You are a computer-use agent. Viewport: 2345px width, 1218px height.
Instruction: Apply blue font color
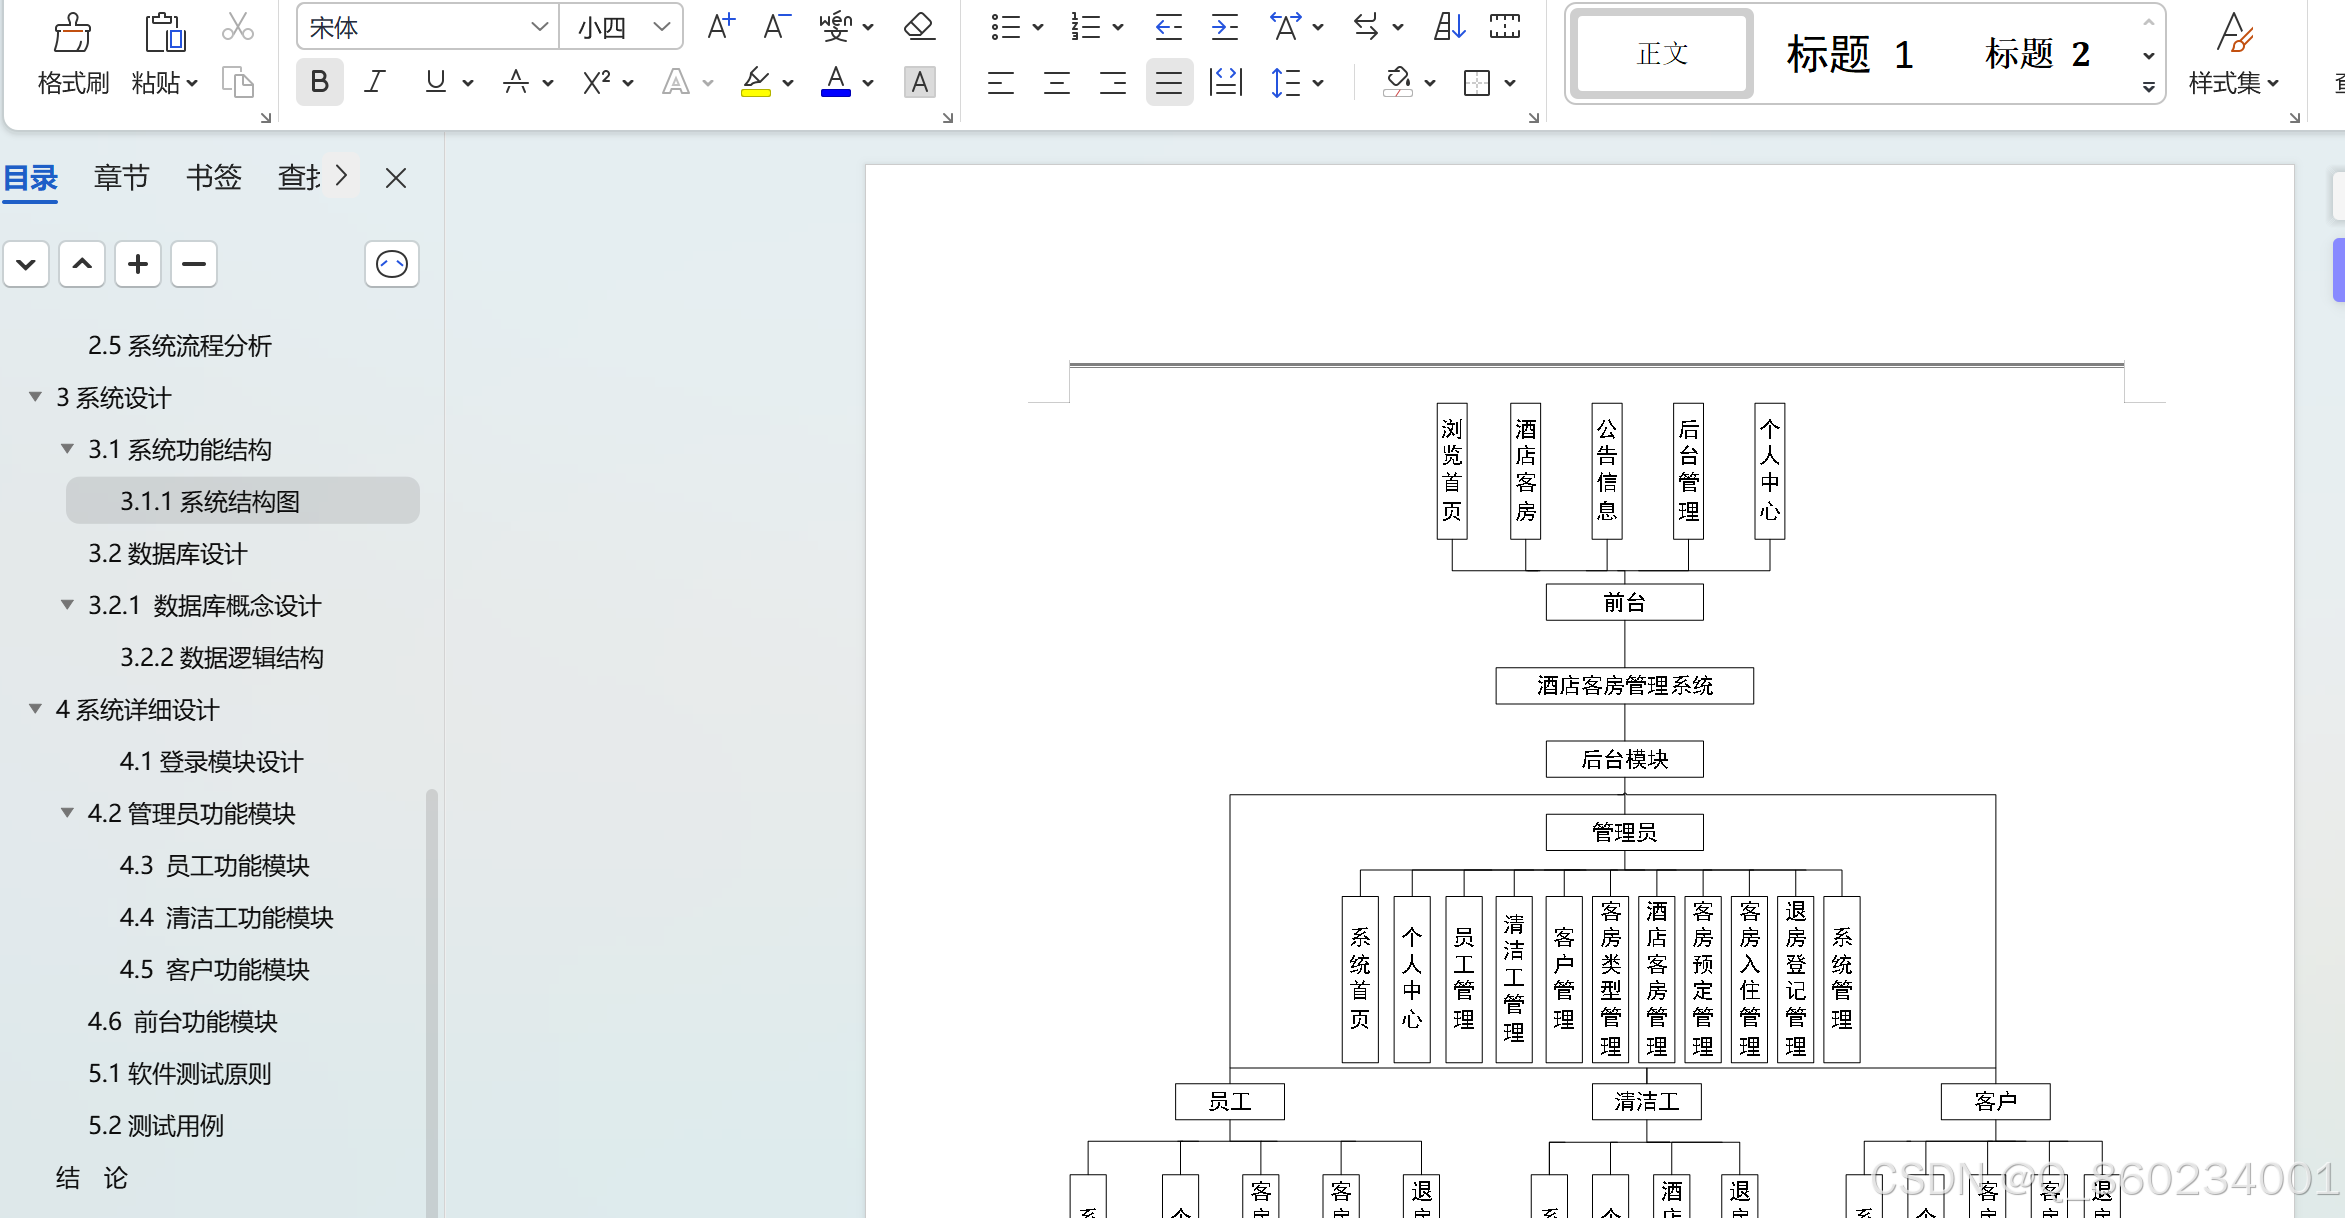click(835, 82)
